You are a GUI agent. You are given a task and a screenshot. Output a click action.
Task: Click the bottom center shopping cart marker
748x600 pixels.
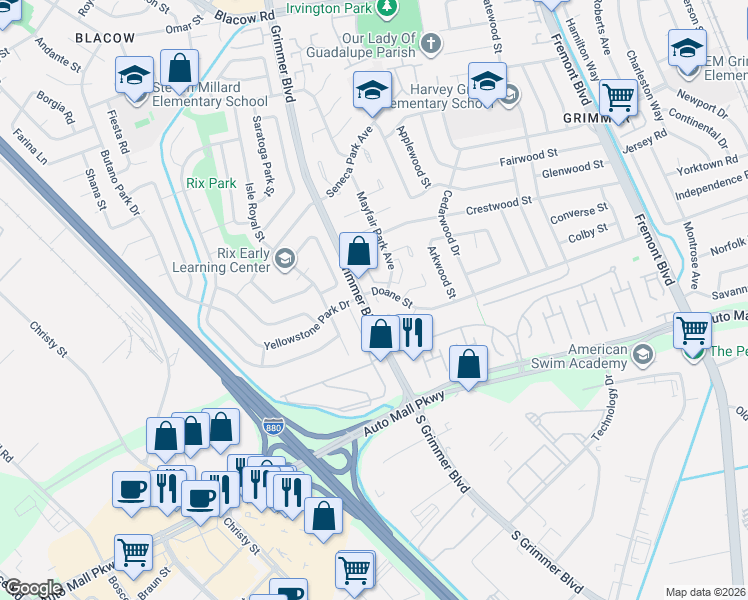click(355, 570)
